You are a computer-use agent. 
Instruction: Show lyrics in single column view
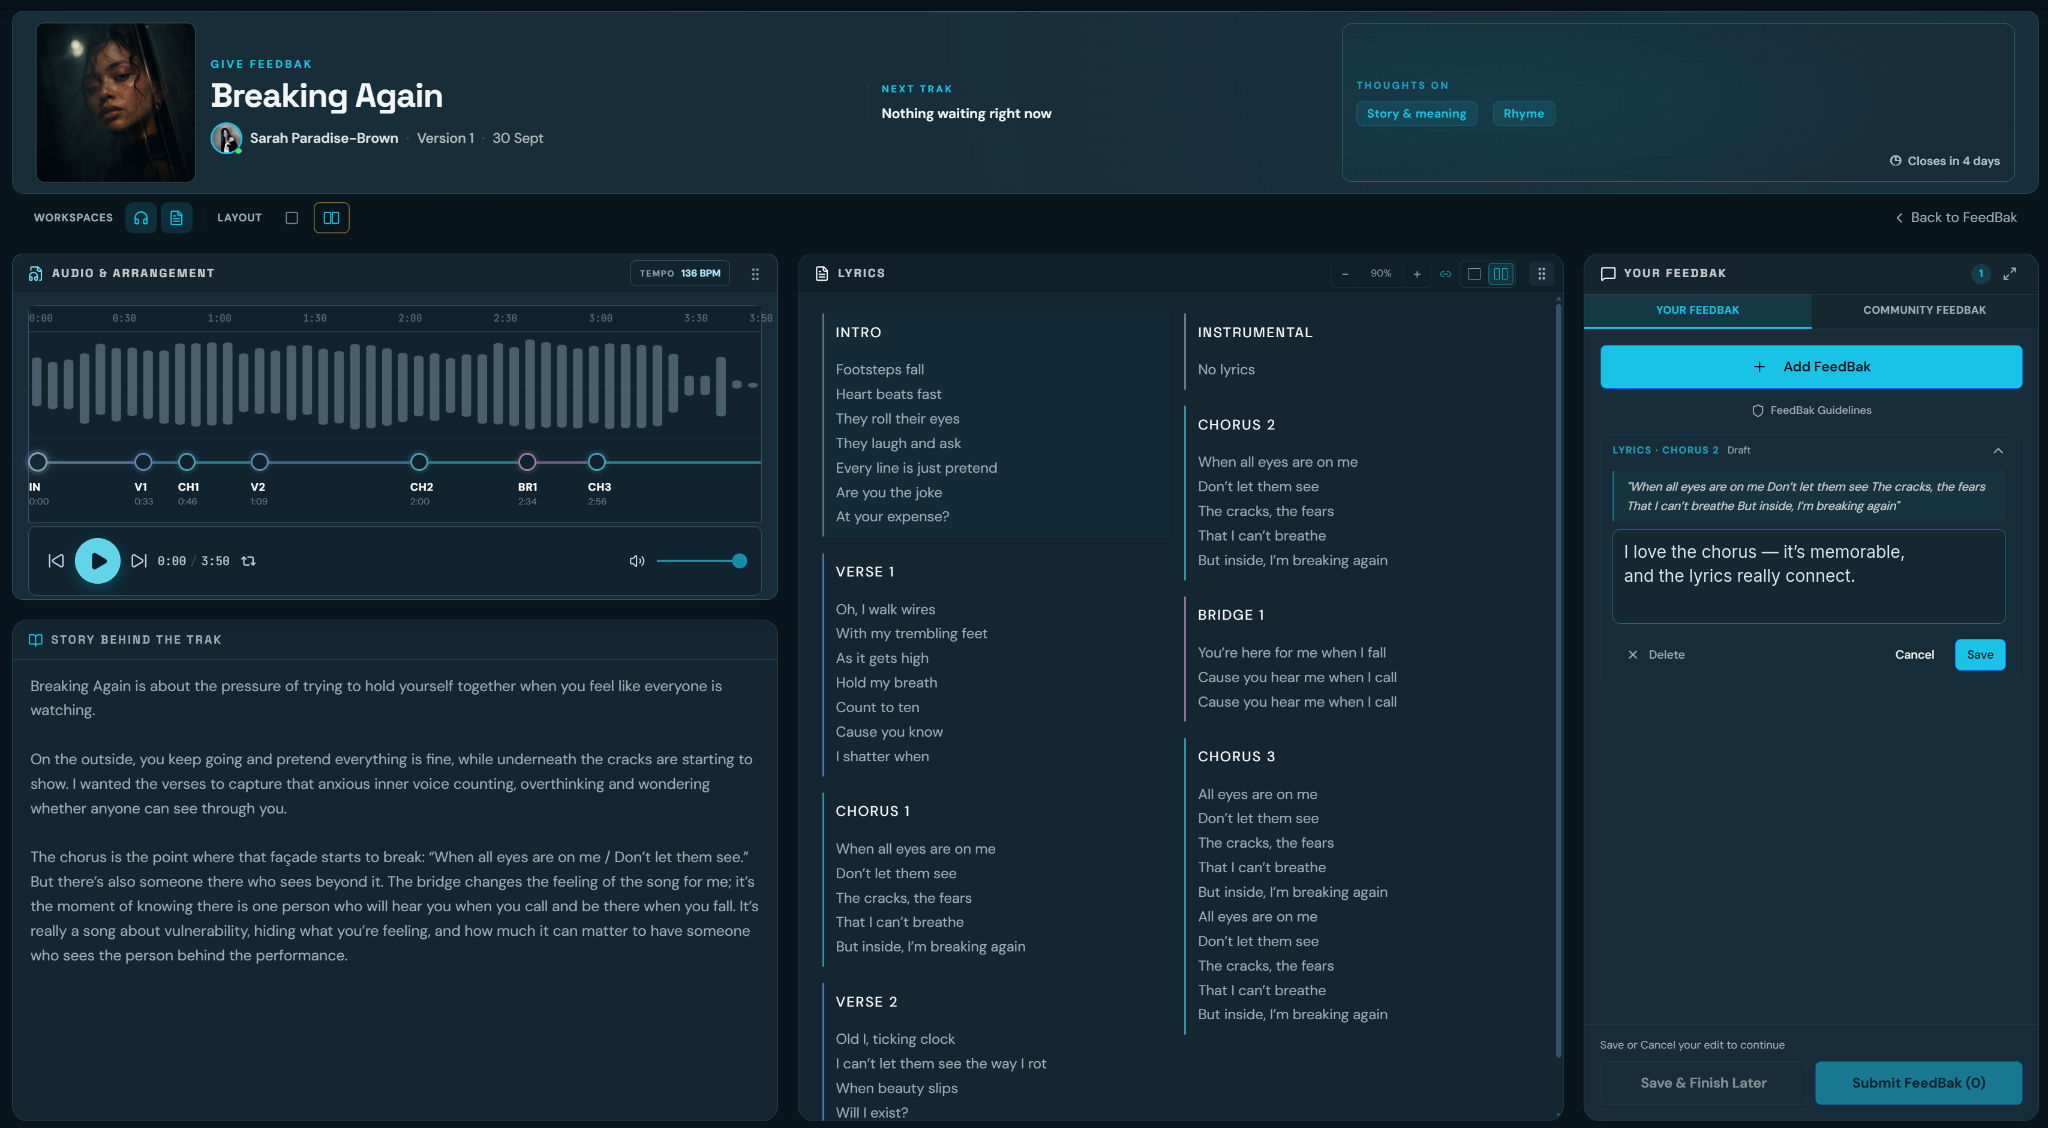pyautogui.click(x=1474, y=274)
